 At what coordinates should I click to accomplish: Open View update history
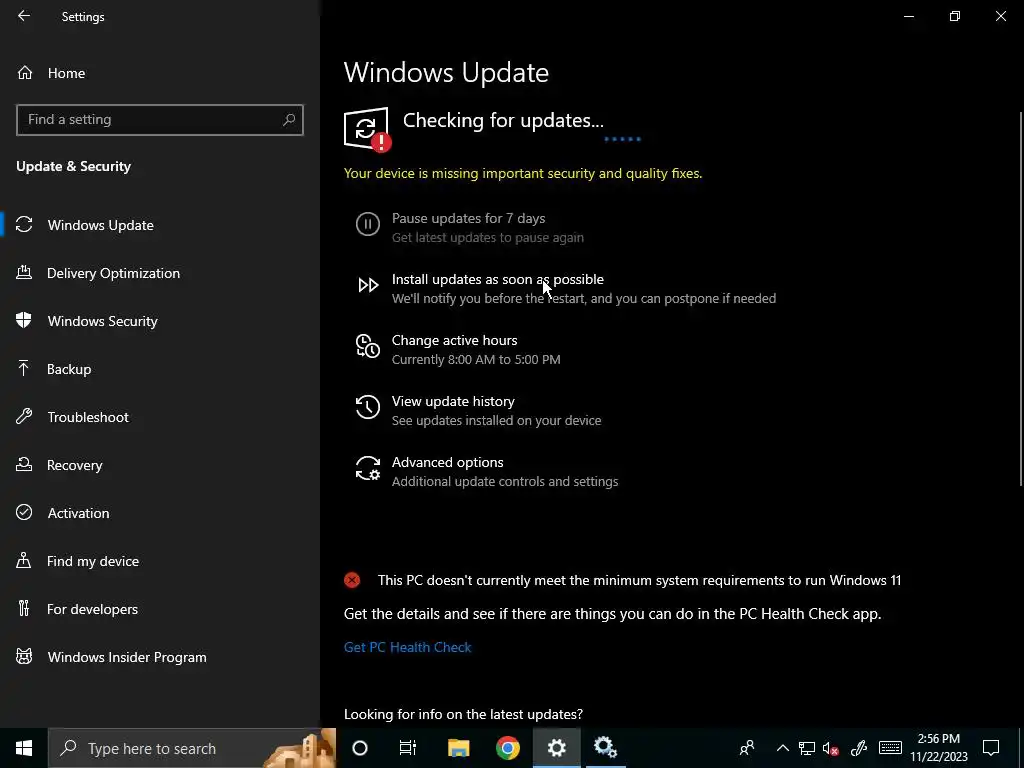tap(453, 402)
